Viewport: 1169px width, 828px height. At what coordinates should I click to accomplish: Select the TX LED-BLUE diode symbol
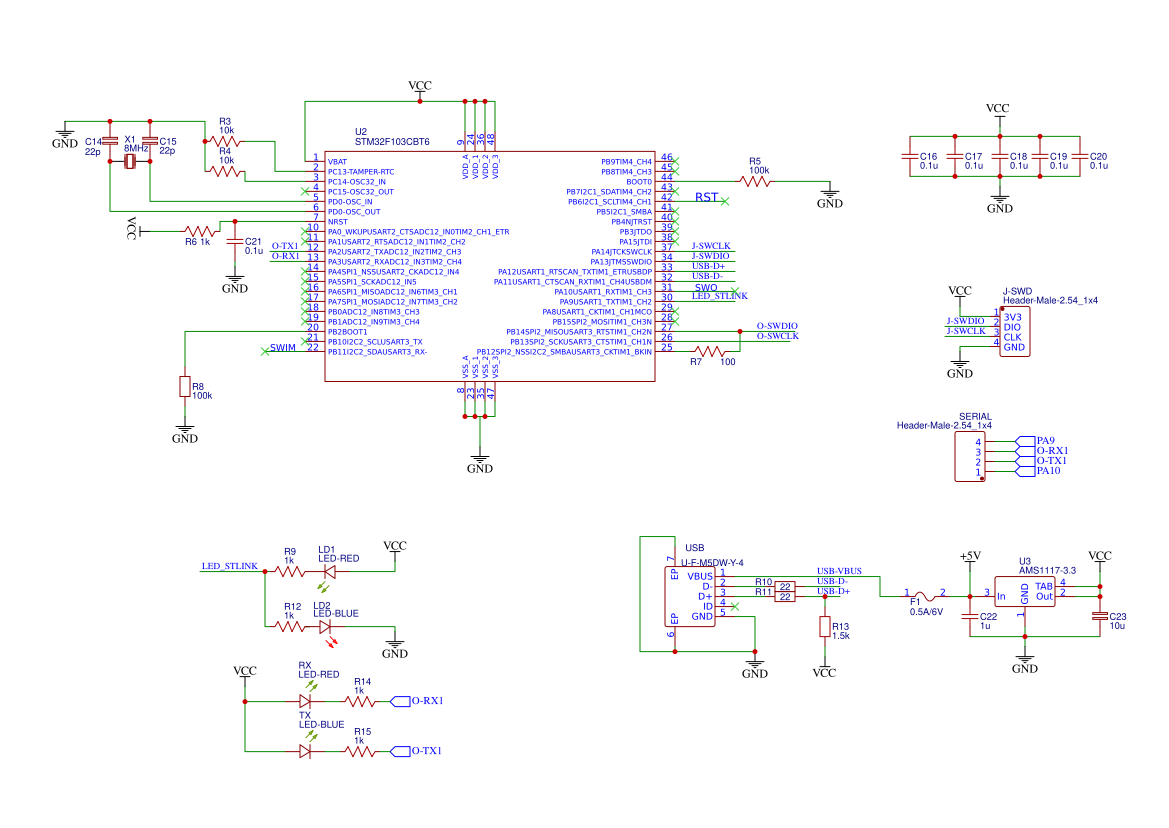pyautogui.click(x=306, y=751)
